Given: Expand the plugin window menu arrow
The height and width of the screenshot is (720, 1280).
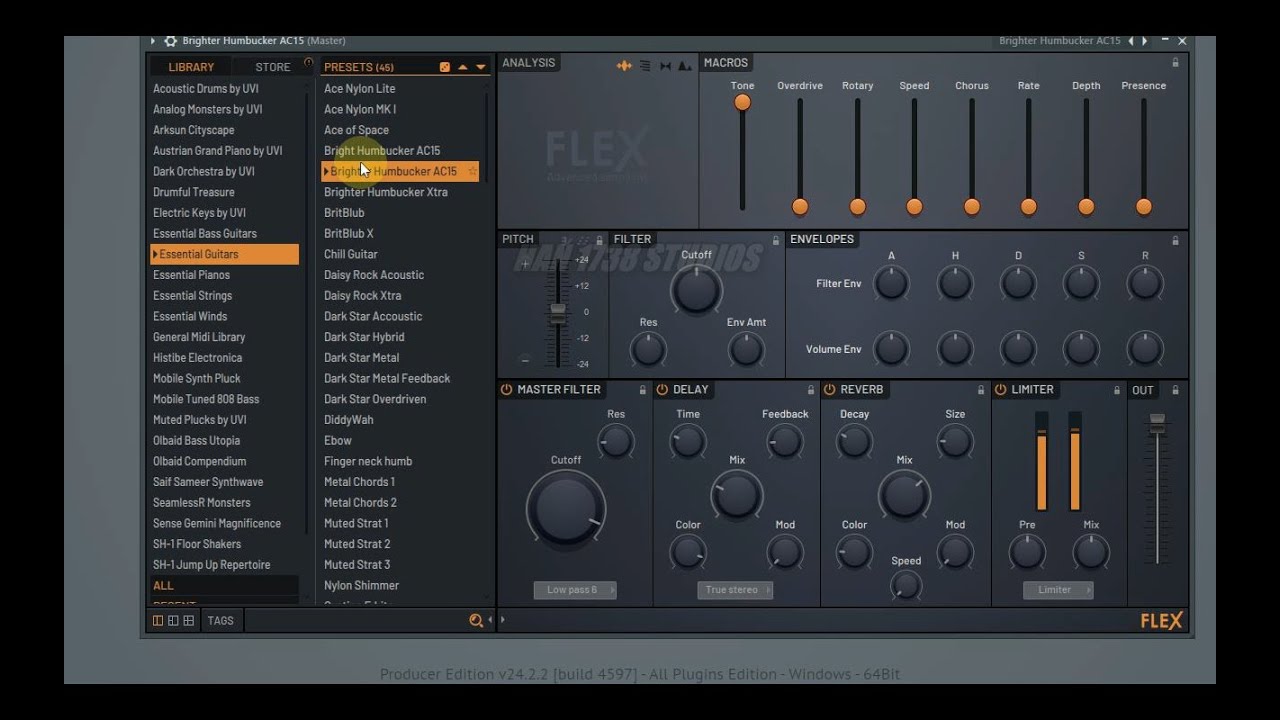Looking at the screenshot, I should click(x=153, y=41).
